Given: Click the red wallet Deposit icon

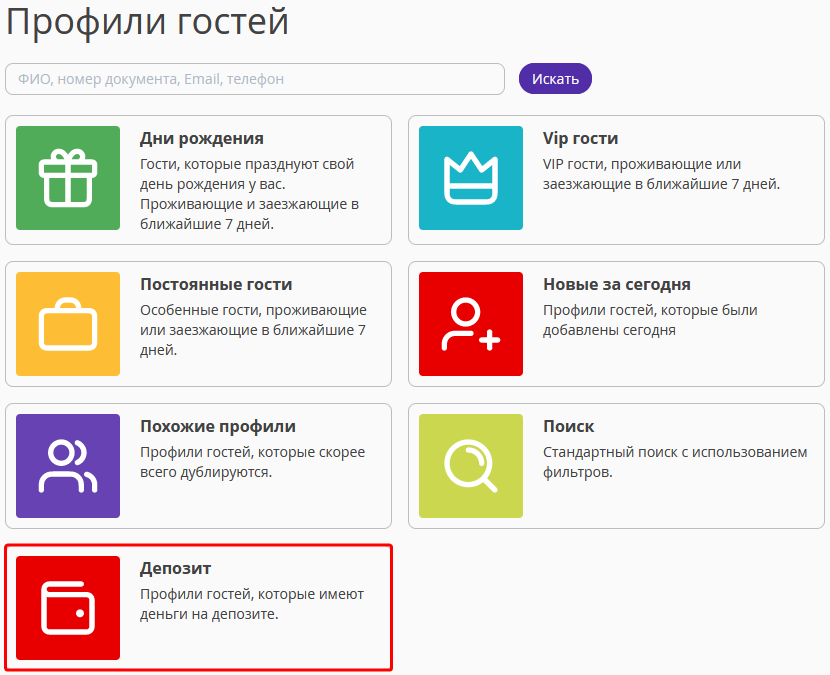Looking at the screenshot, I should pyautogui.click(x=68, y=608).
